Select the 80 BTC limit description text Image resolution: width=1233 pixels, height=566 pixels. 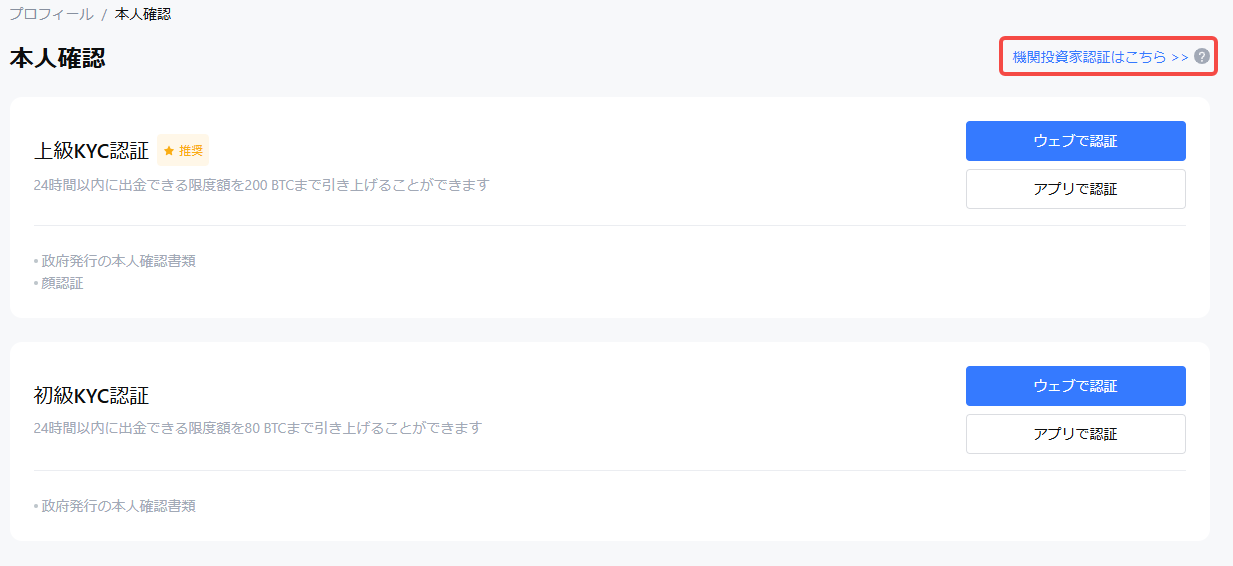pos(258,428)
